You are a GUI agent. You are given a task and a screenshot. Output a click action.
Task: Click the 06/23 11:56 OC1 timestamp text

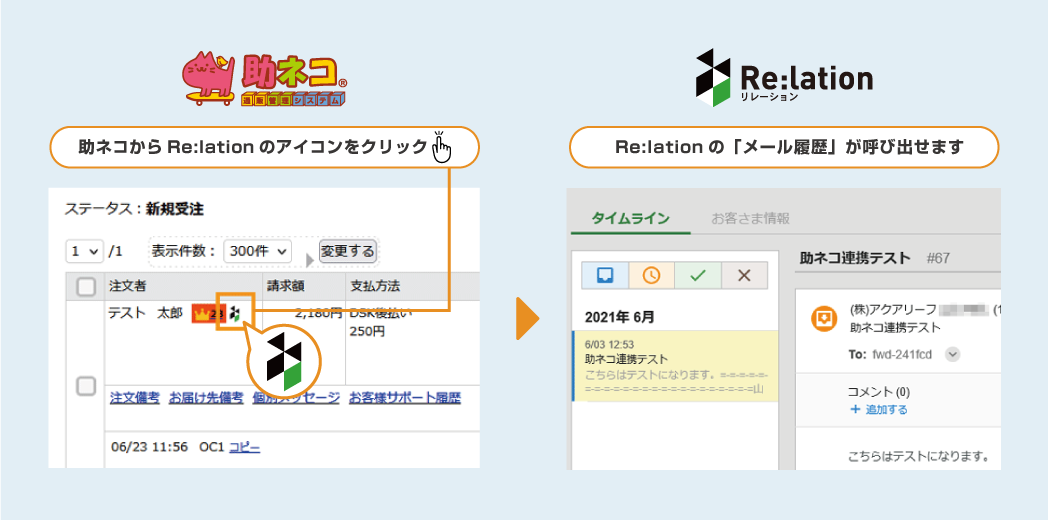click(167, 447)
